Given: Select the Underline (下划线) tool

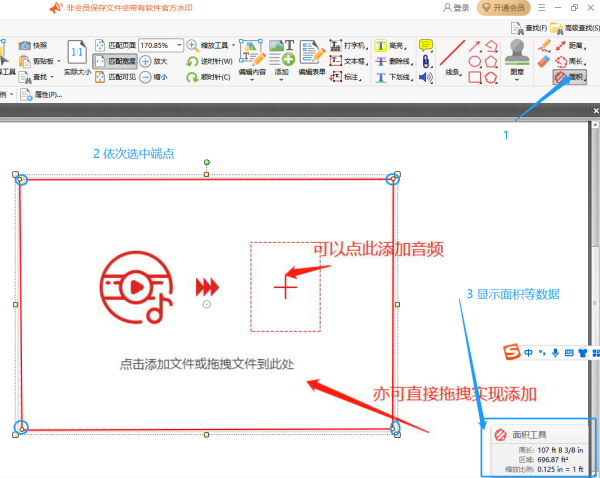Looking at the screenshot, I should coord(393,77).
